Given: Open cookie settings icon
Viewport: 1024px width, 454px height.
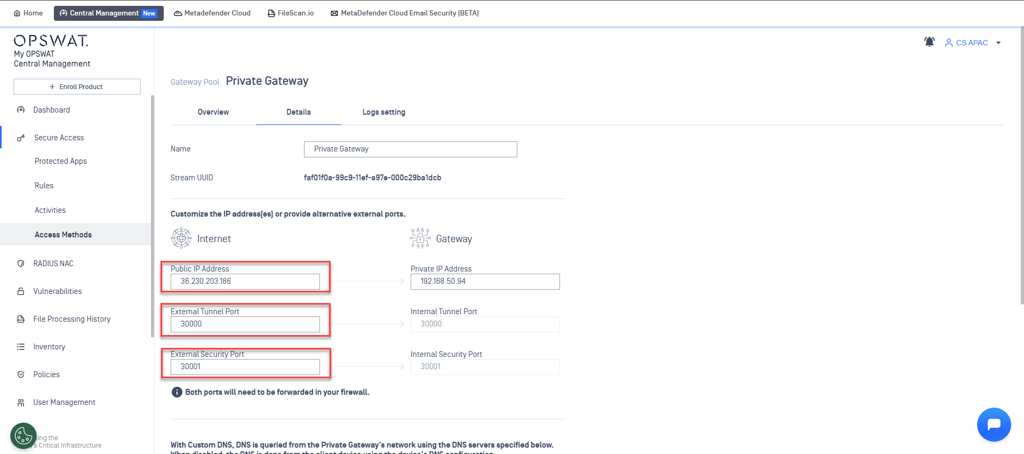Looking at the screenshot, I should 23,436.
